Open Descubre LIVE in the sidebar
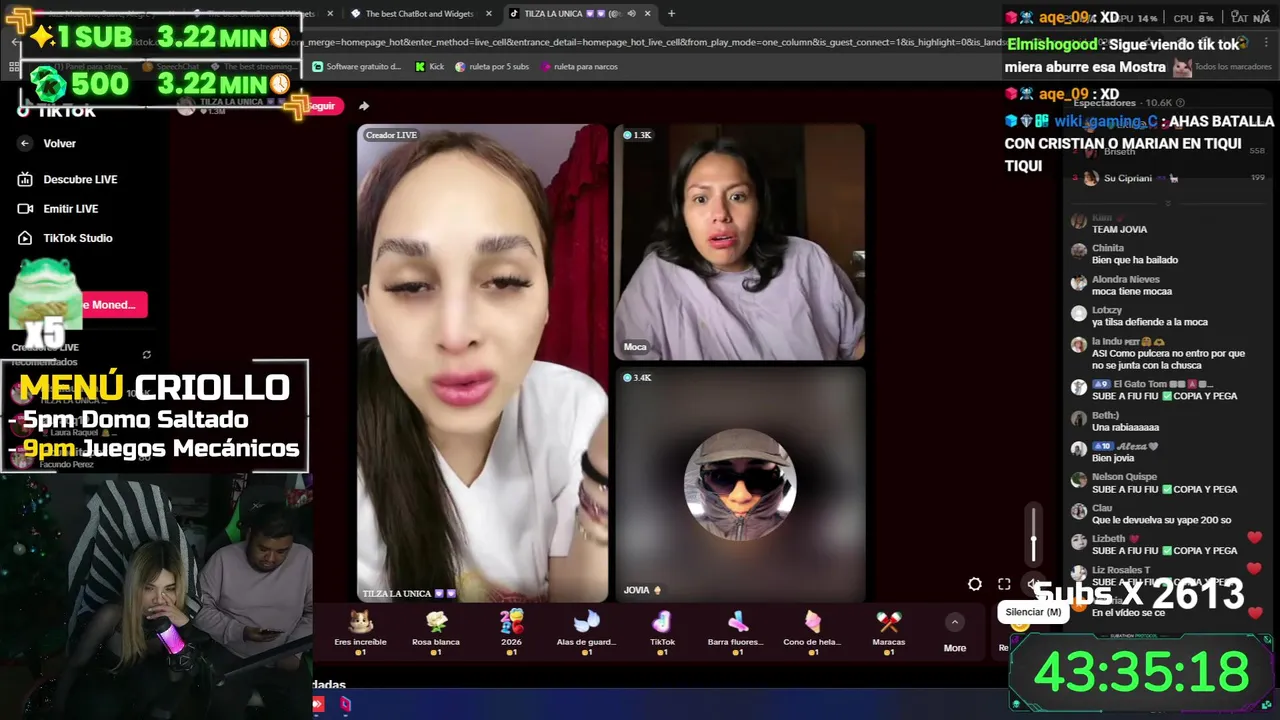1280x720 pixels. (x=68, y=179)
